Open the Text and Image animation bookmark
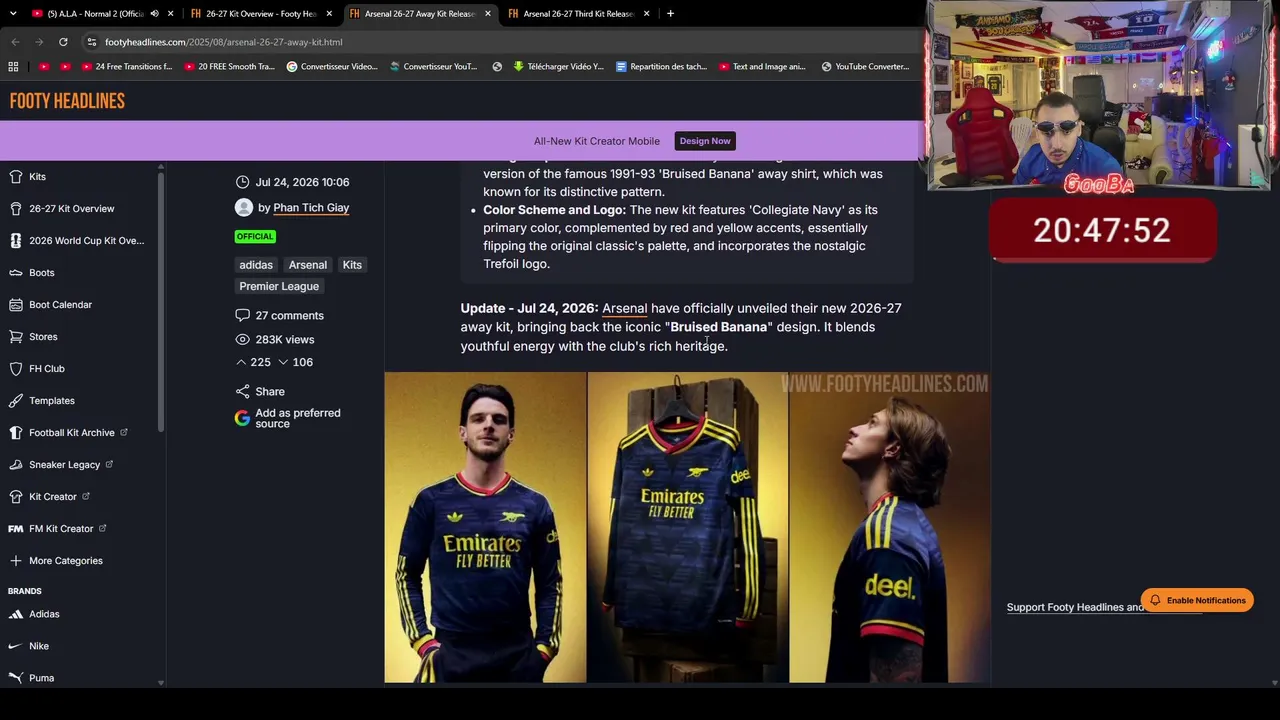This screenshot has width=1280, height=720. click(x=762, y=67)
